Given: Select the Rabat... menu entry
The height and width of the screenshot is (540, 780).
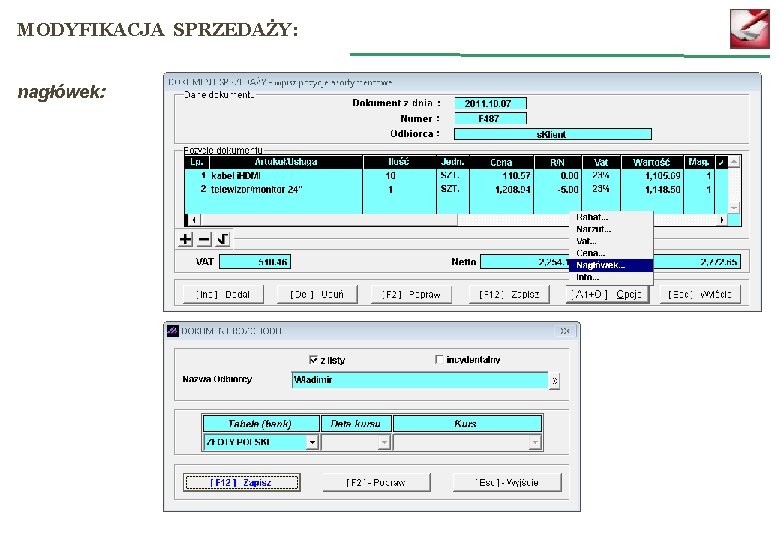Looking at the screenshot, I should coord(611,217).
